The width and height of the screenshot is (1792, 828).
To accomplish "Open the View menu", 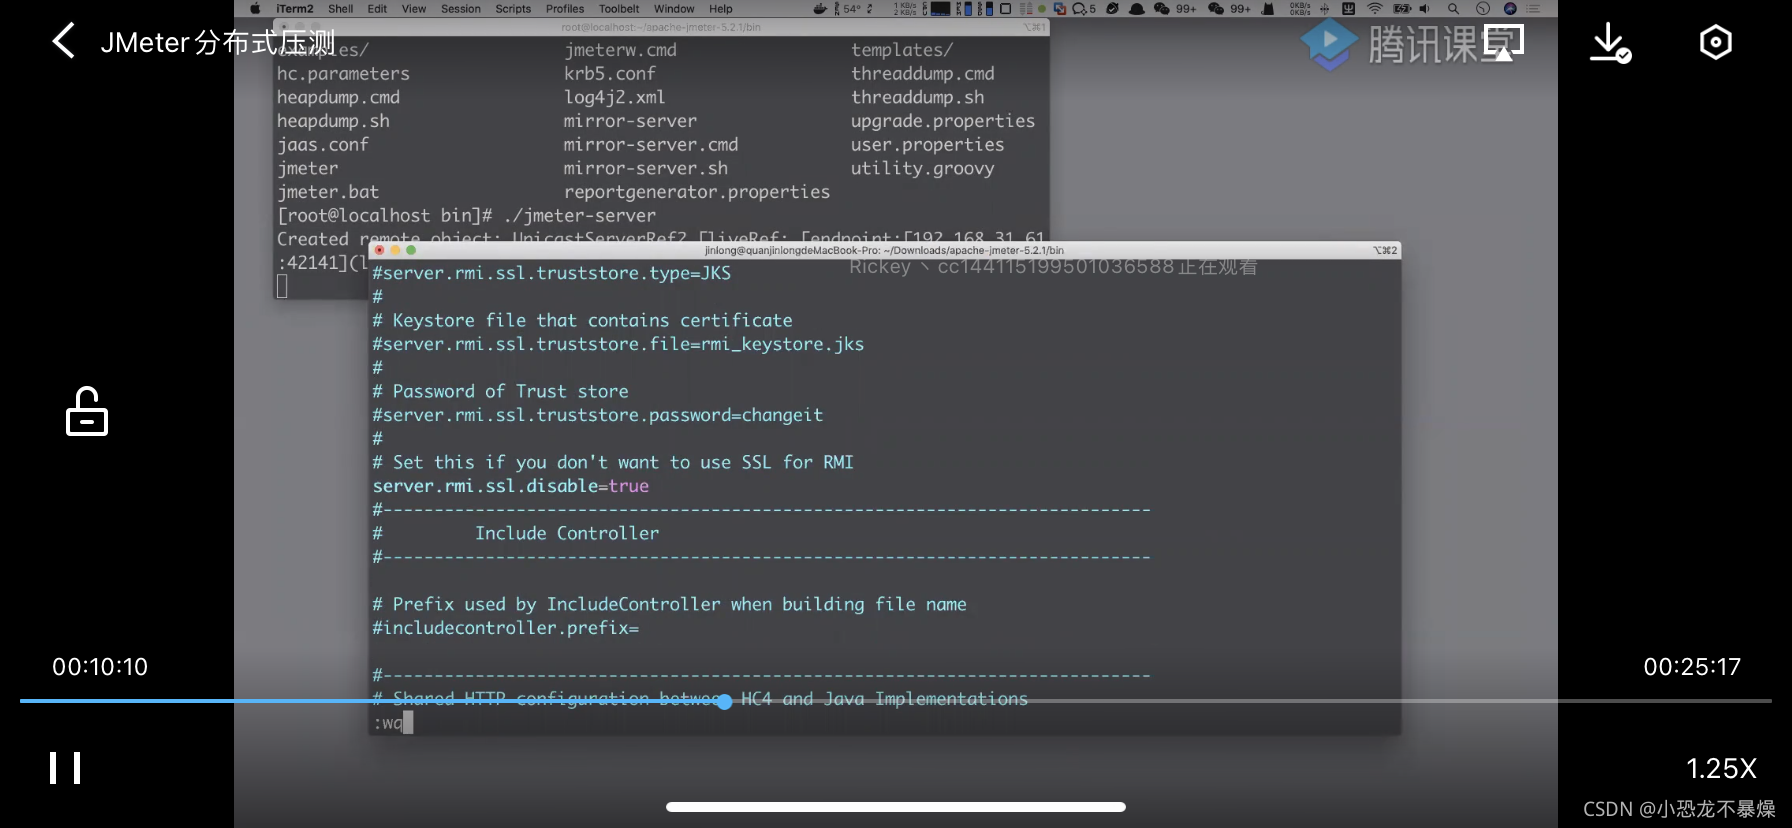I will 414,9.
